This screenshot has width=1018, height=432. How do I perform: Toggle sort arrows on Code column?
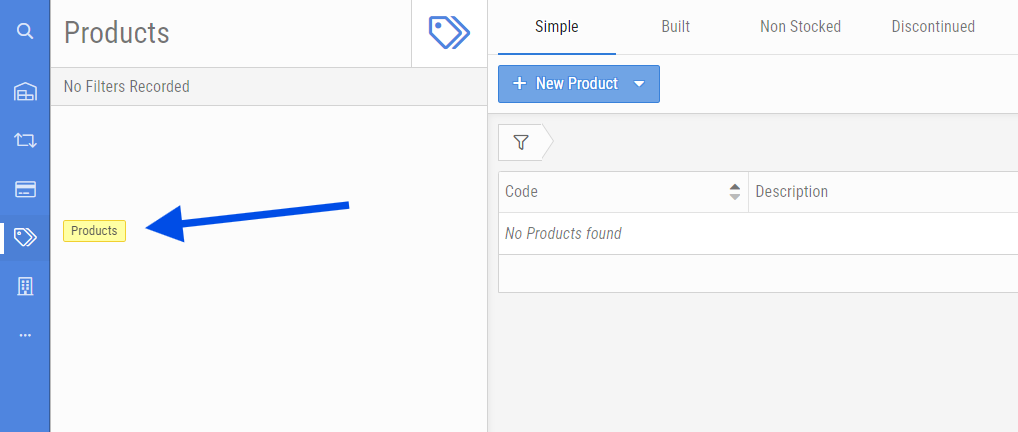[x=735, y=192]
